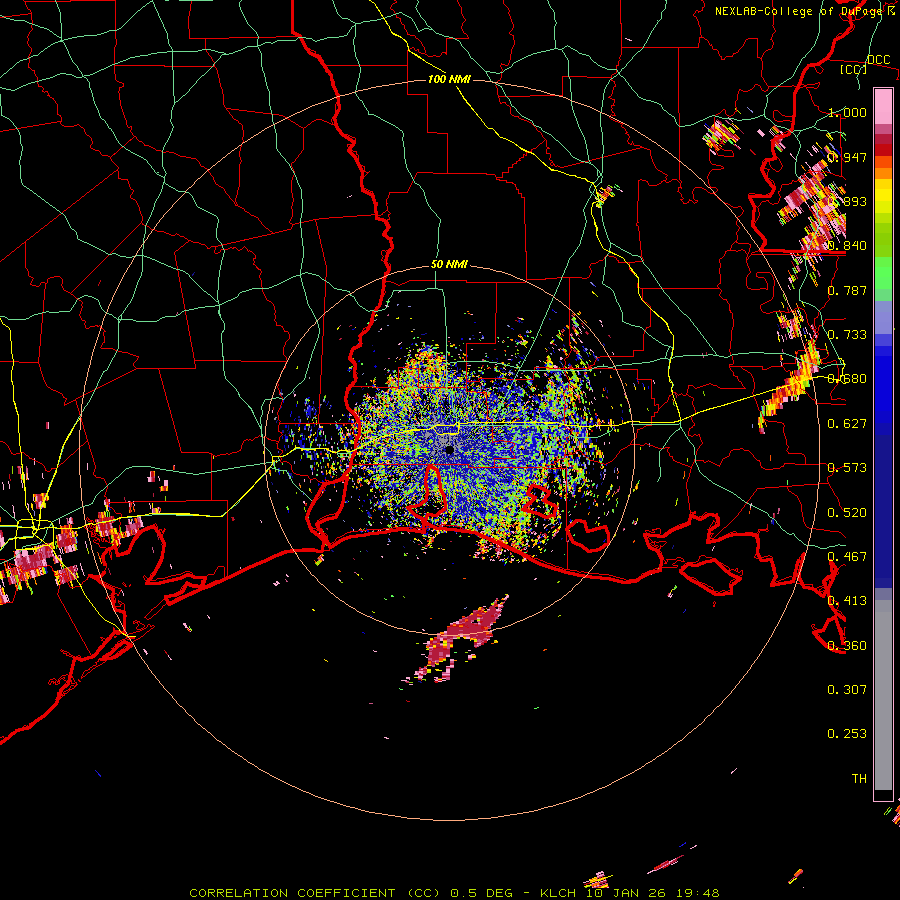The width and height of the screenshot is (900, 900).
Task: Click the 0.787 legend value
Action: pyautogui.click(x=847, y=290)
